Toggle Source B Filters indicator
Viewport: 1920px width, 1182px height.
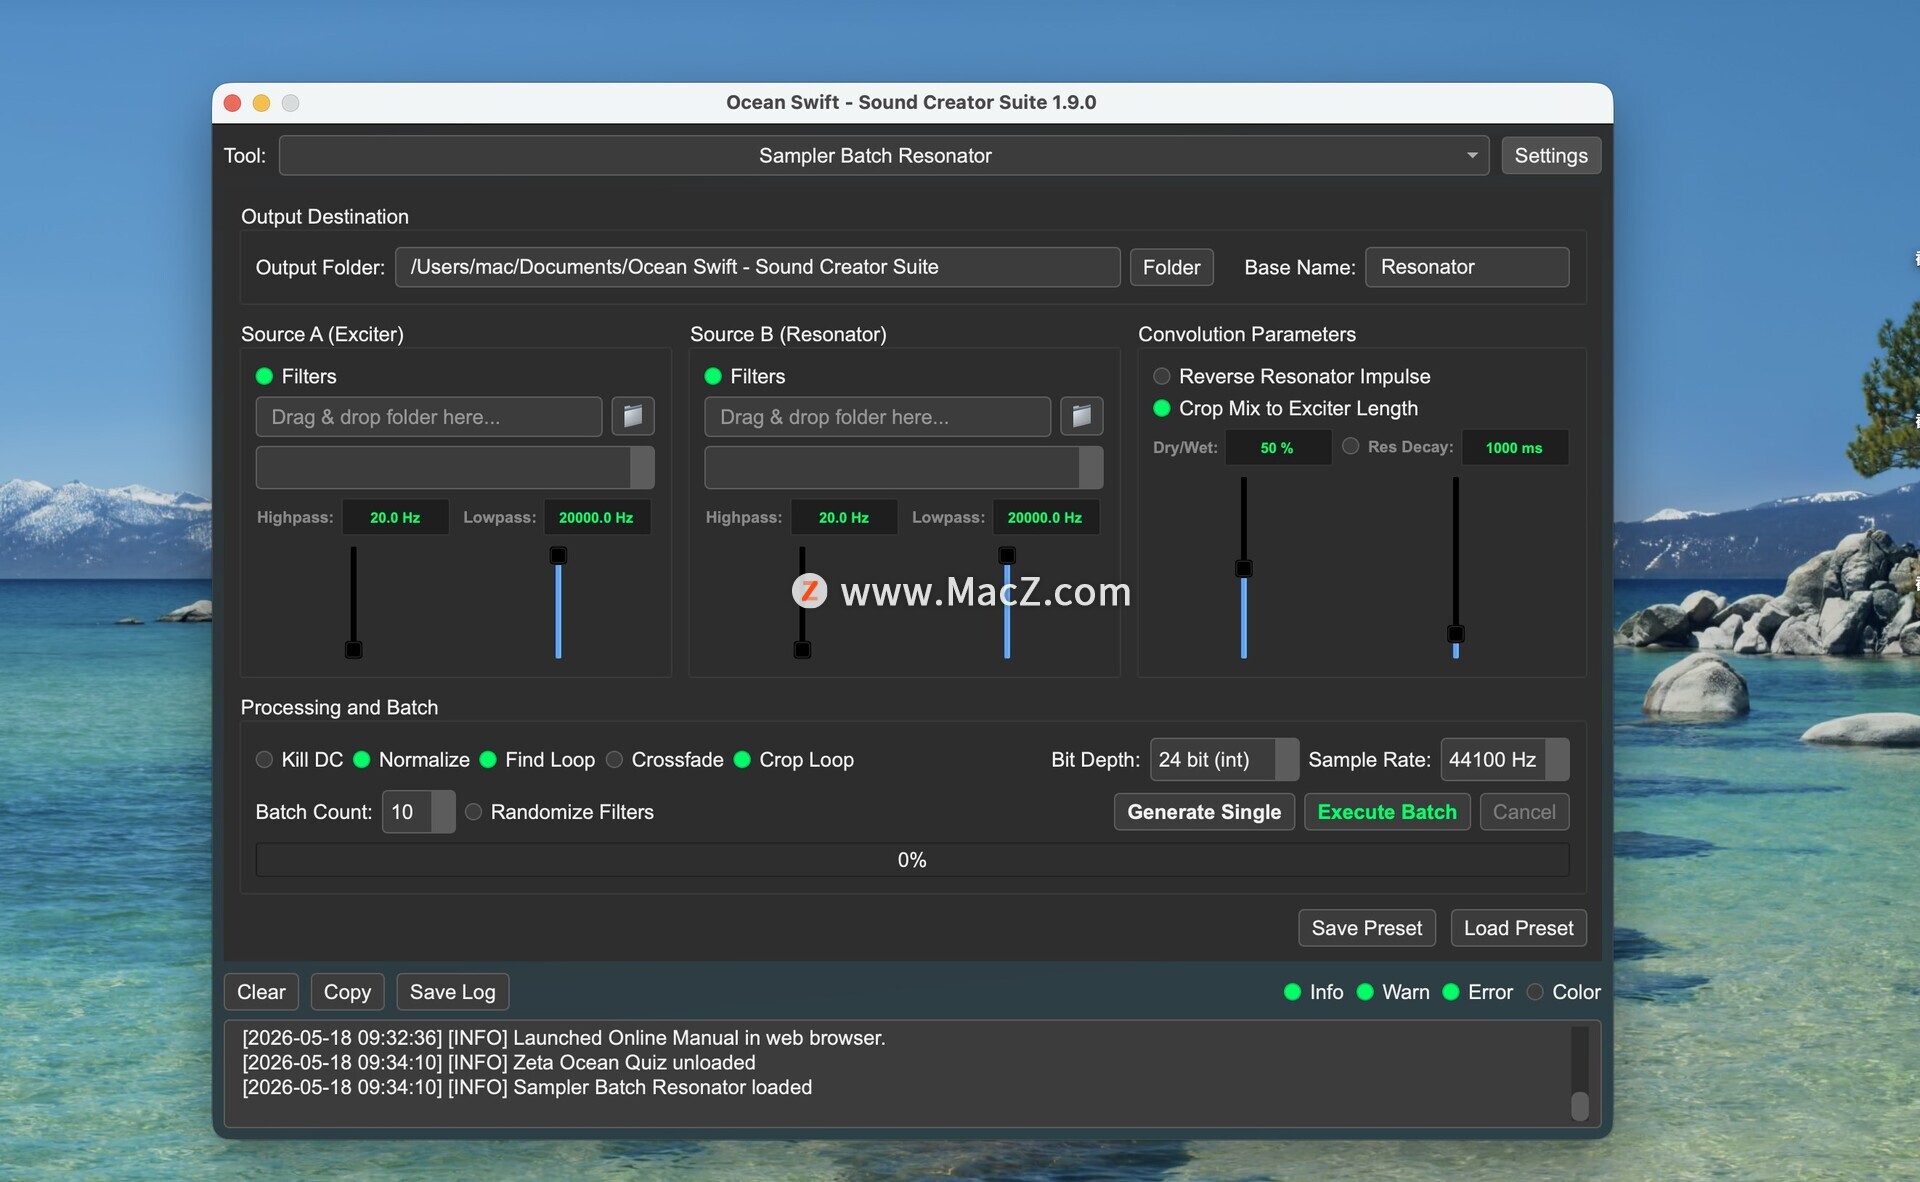713,376
